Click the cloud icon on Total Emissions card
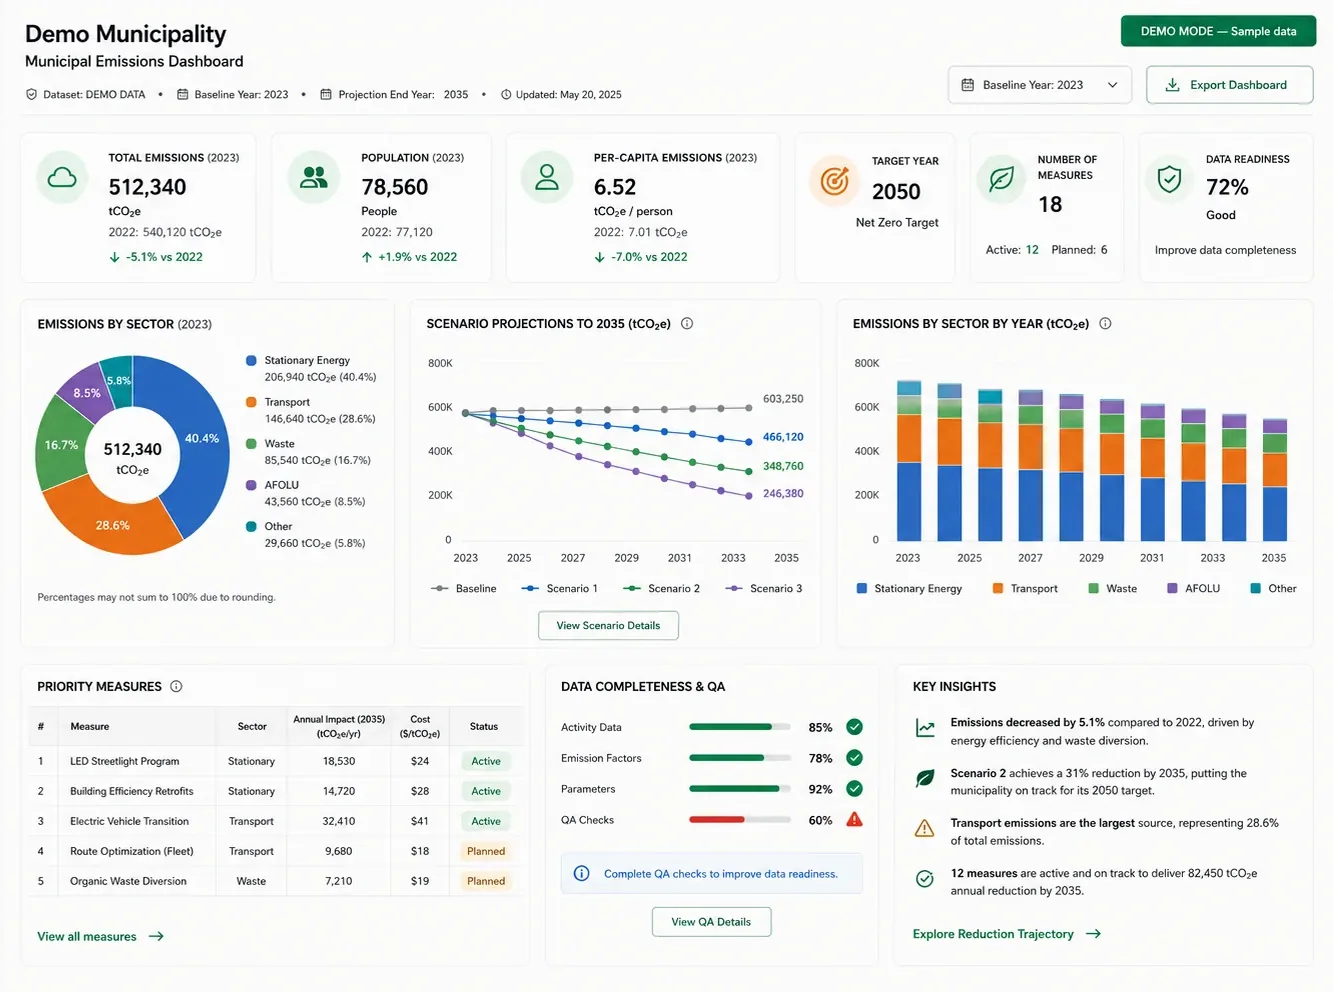This screenshot has height=992, width=1333. (x=62, y=178)
